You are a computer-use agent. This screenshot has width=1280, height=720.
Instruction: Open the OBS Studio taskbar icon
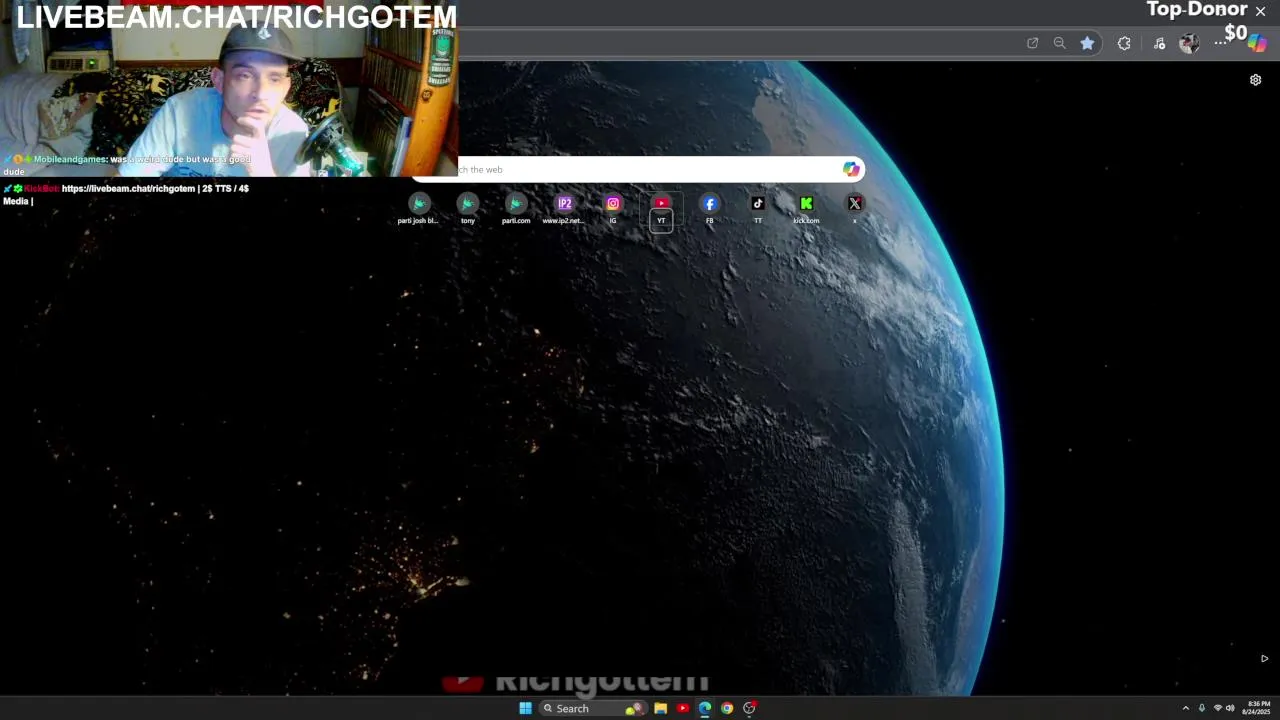point(749,708)
